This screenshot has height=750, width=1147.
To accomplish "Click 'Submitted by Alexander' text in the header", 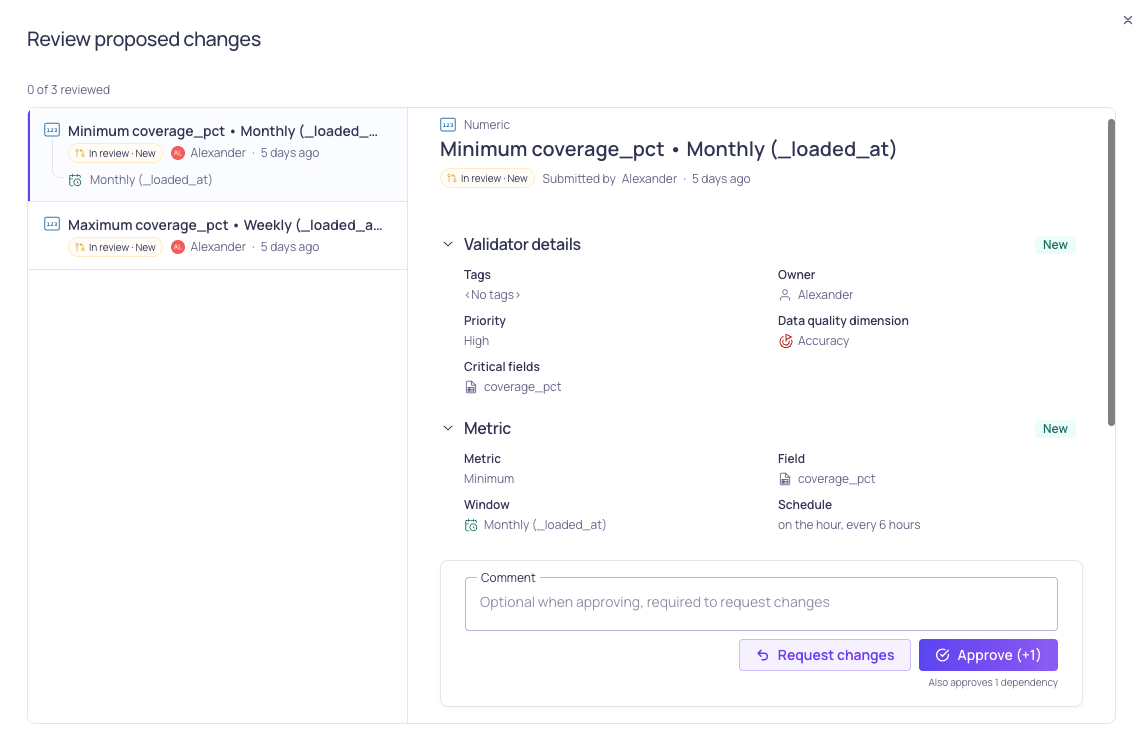I will coord(609,179).
